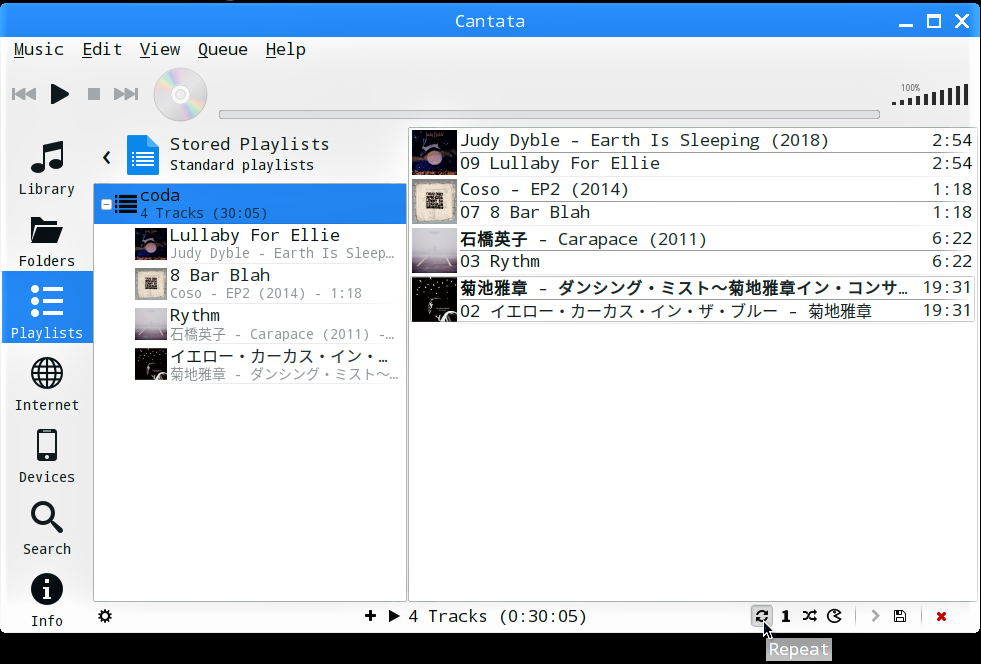Open the Edit menu
The width and height of the screenshot is (981, 664).
(x=102, y=49)
